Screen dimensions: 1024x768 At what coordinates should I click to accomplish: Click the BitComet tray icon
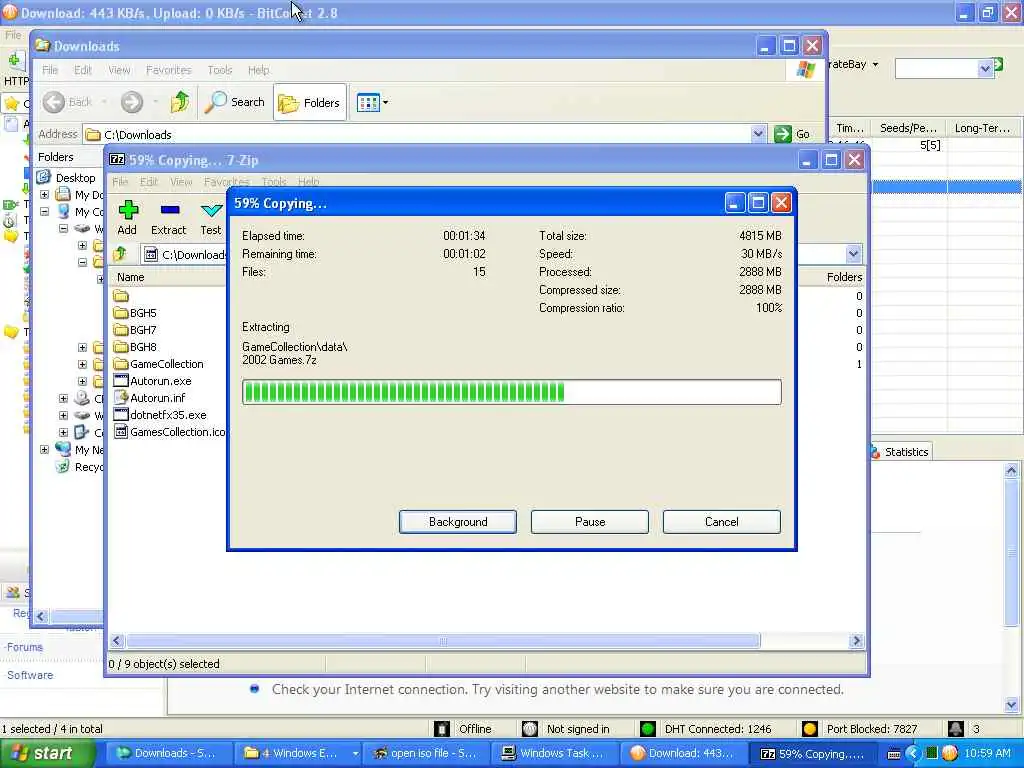(950, 754)
